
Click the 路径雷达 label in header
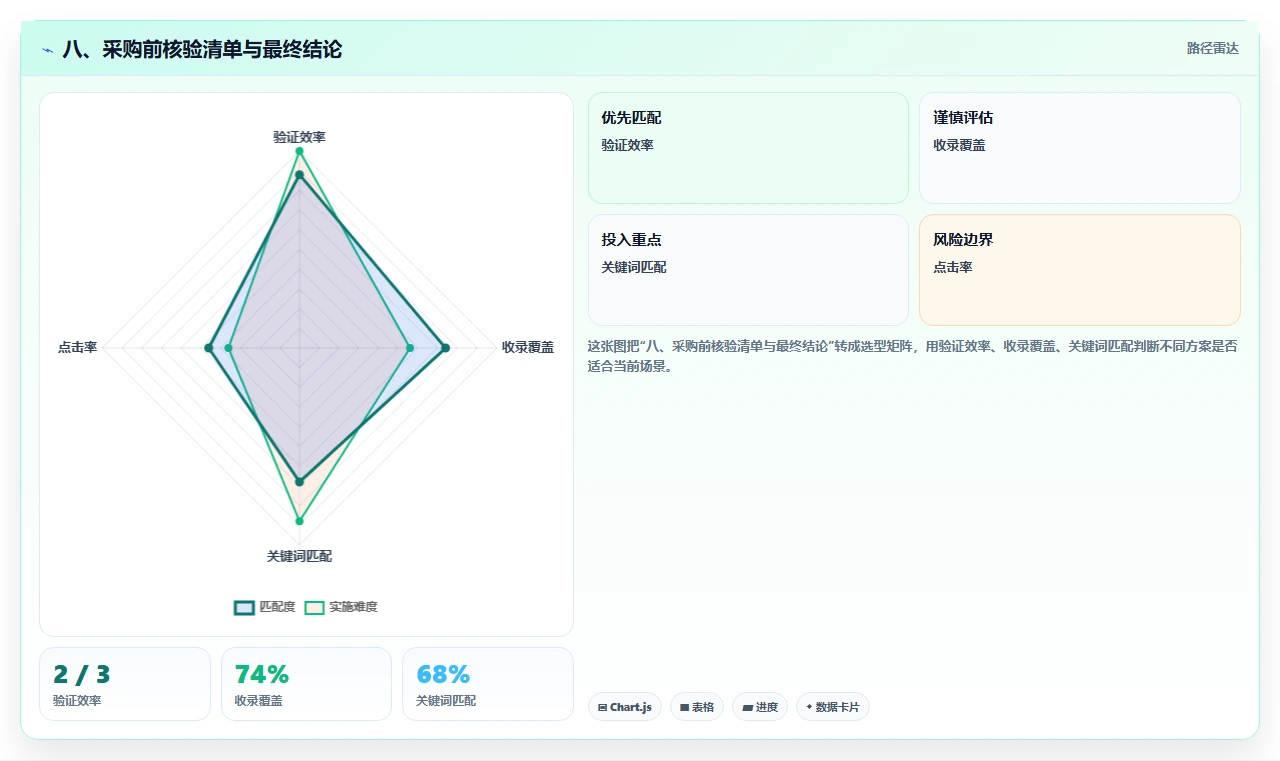[x=1212, y=48]
